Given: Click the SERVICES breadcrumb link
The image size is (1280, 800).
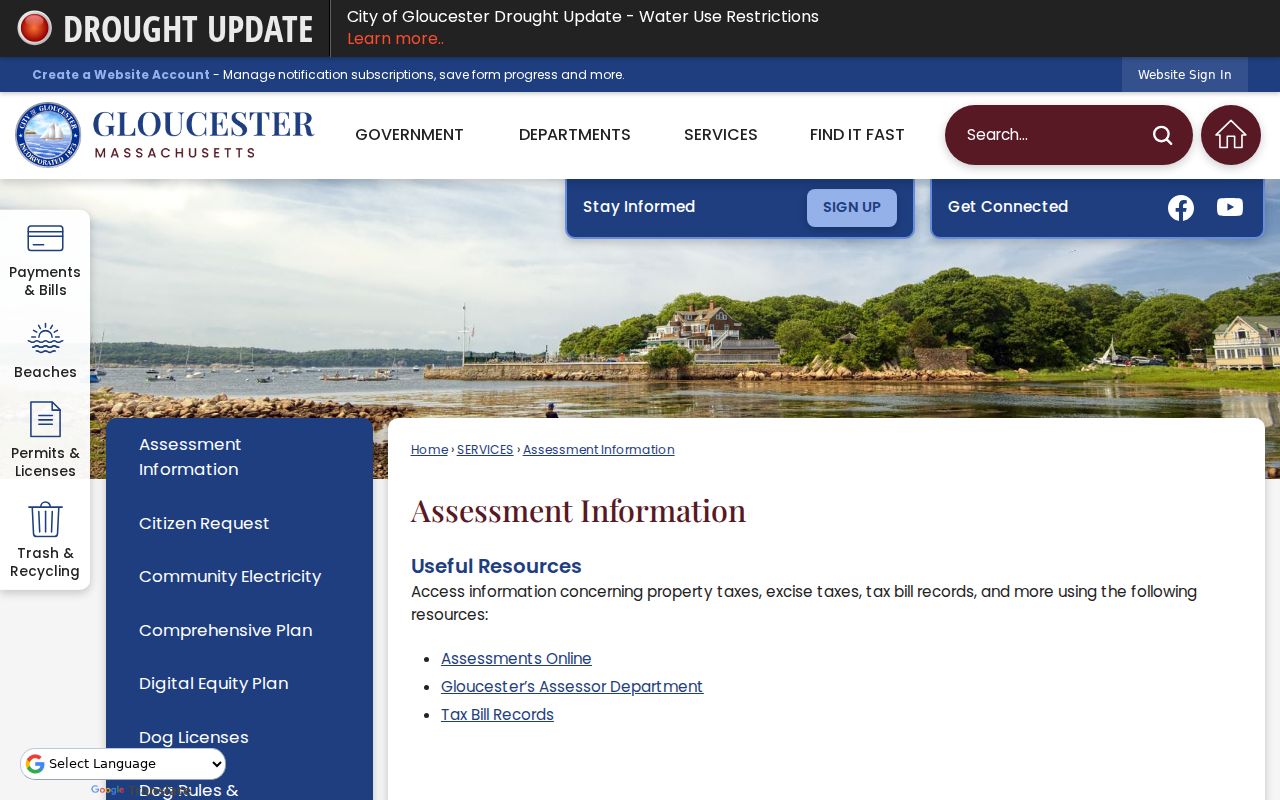Looking at the screenshot, I should (485, 450).
